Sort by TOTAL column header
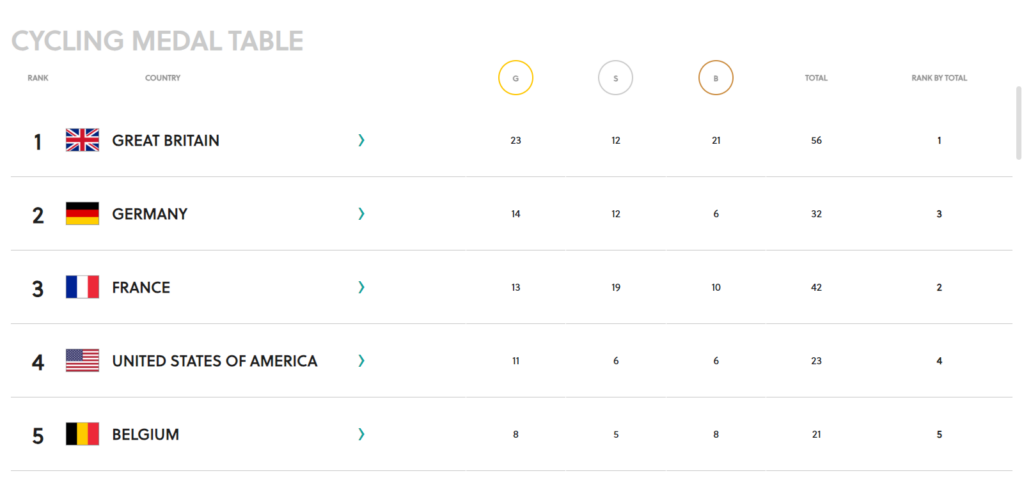 (x=816, y=78)
